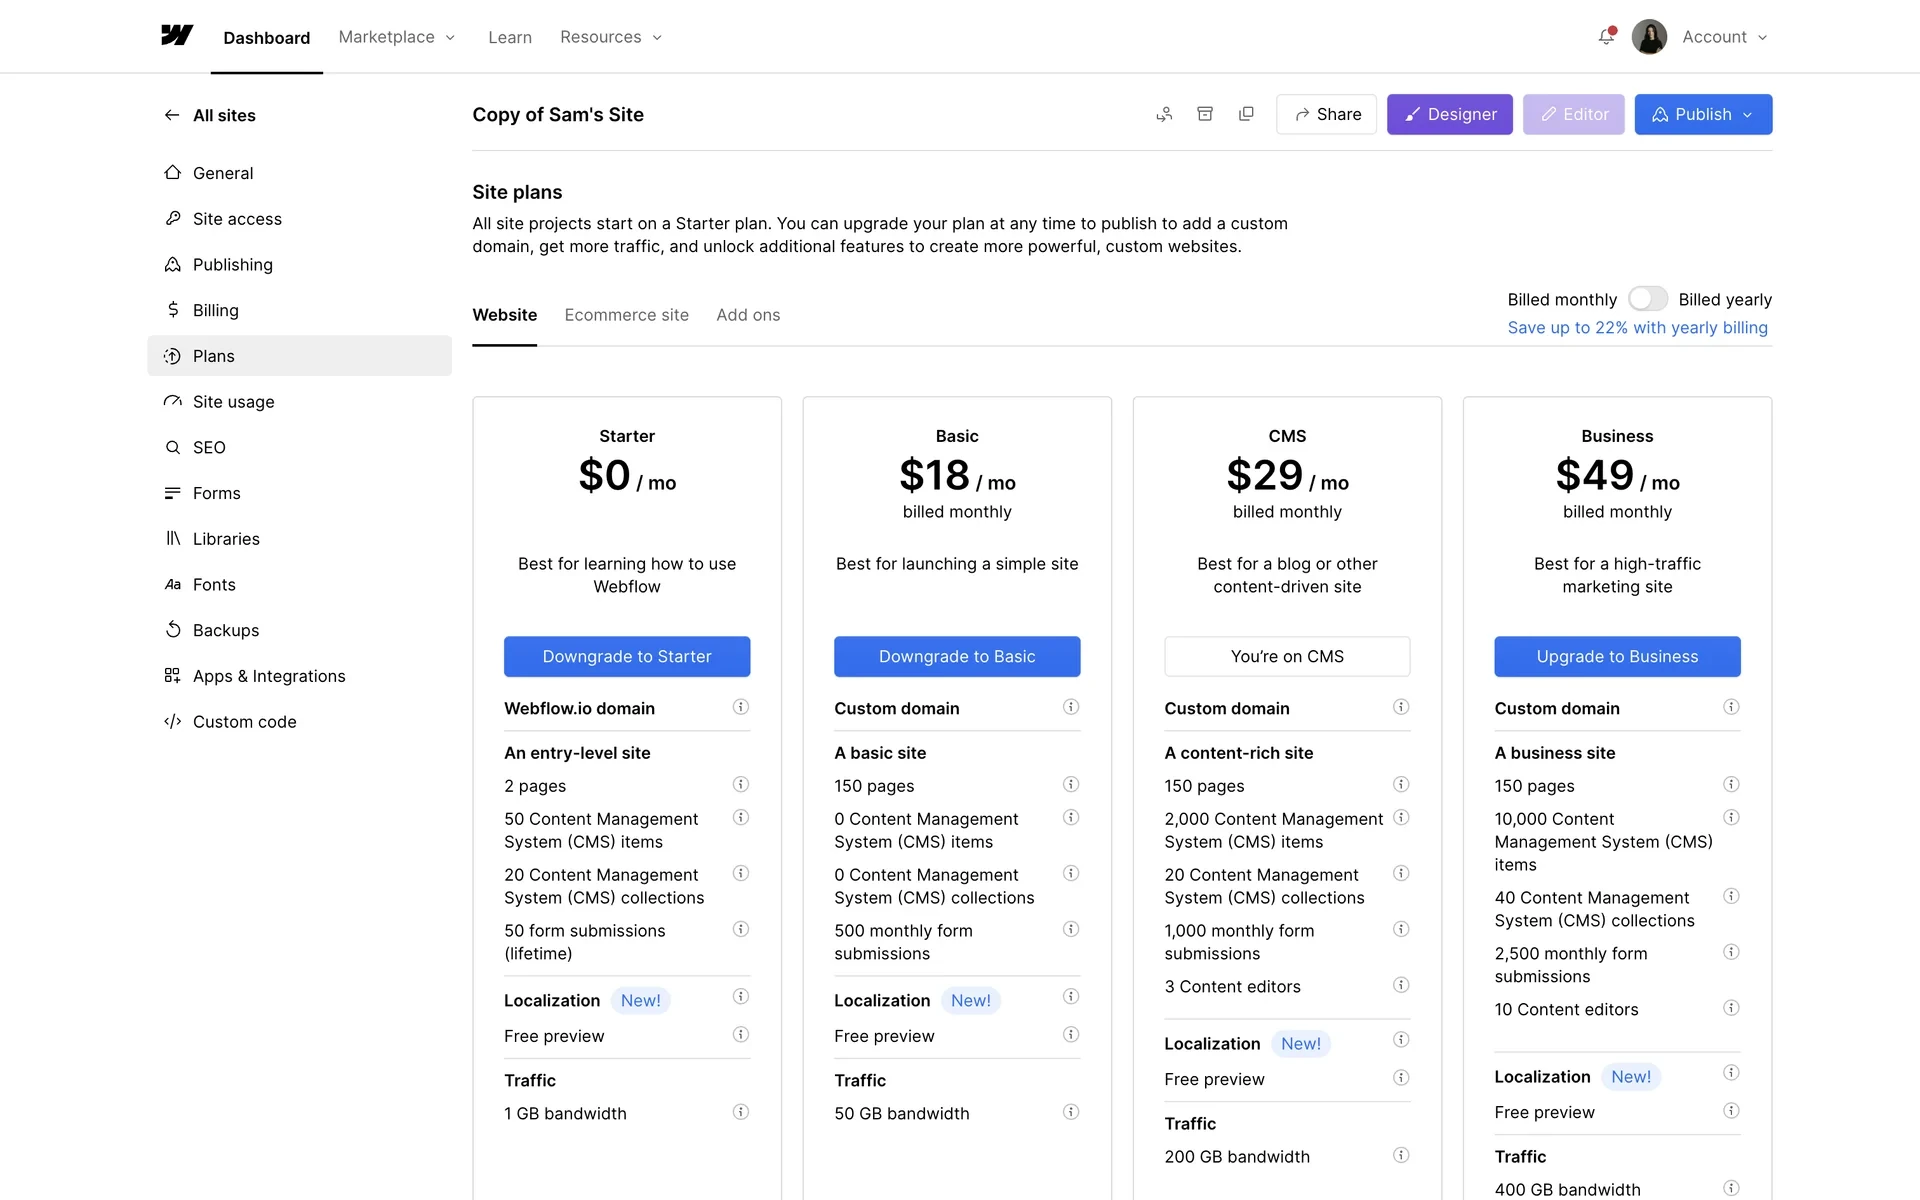The height and width of the screenshot is (1200, 1920).
Task: Open the notifications bell
Action: [x=1606, y=36]
